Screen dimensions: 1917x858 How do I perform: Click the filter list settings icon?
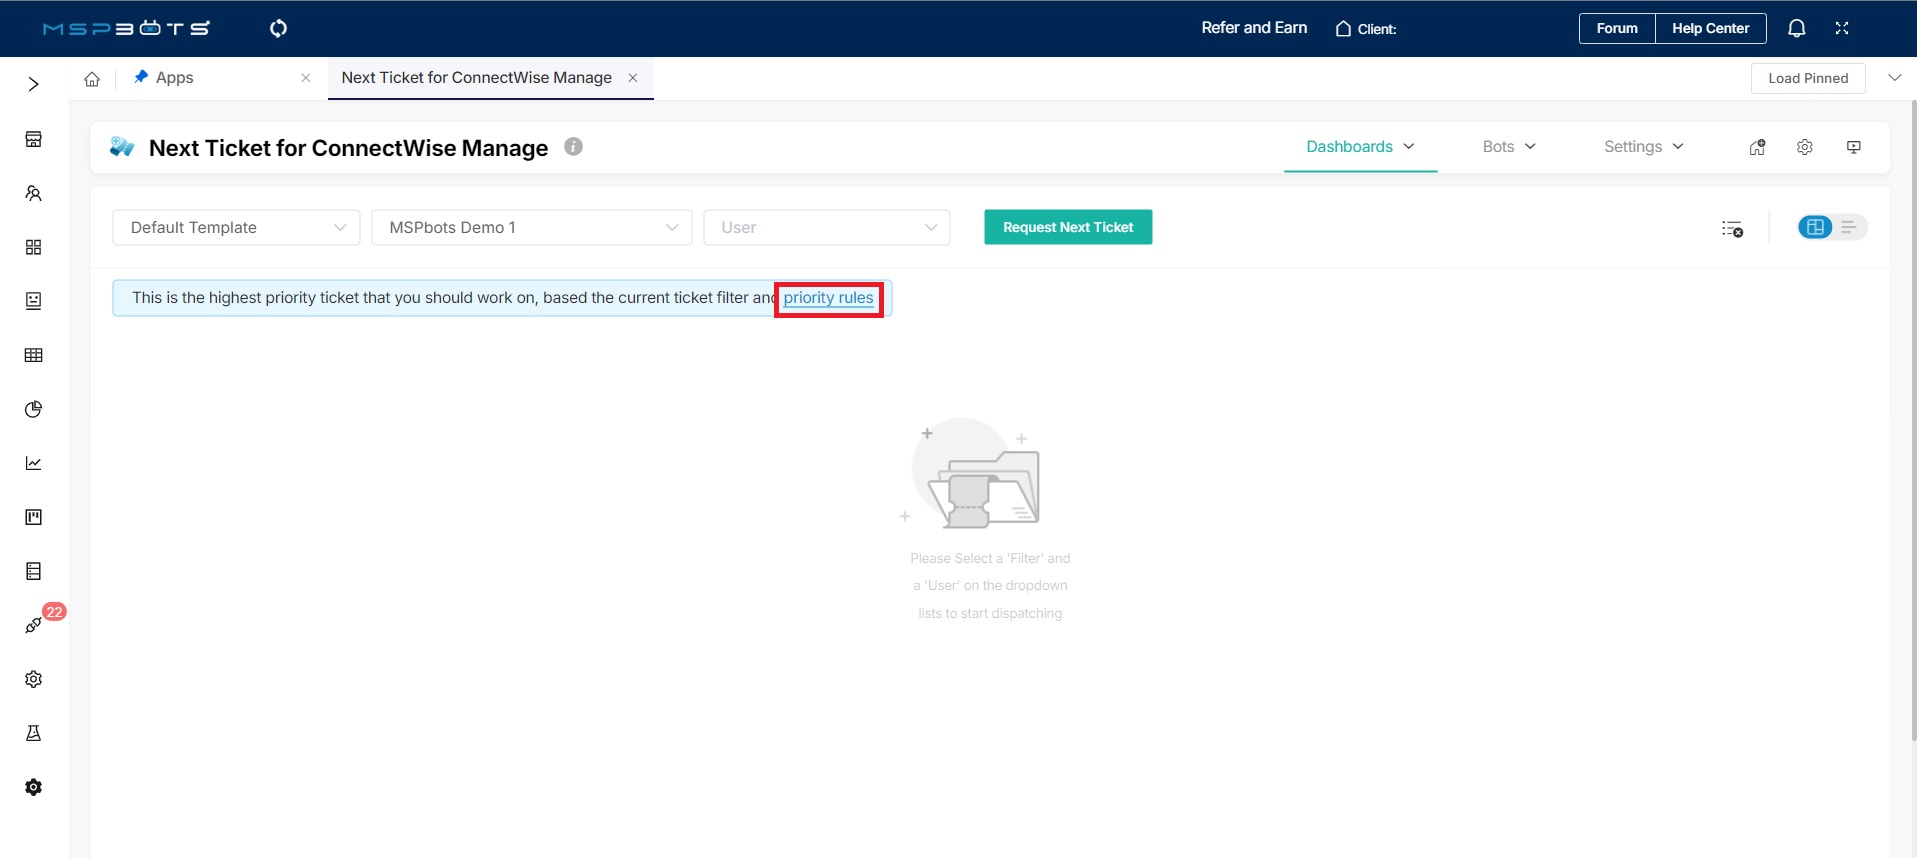[1732, 228]
